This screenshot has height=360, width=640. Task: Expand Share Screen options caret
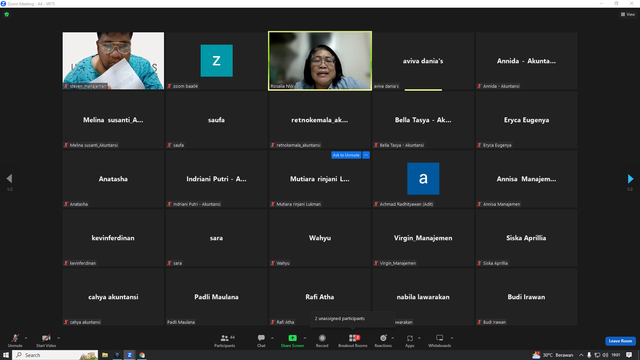pyautogui.click(x=304, y=338)
